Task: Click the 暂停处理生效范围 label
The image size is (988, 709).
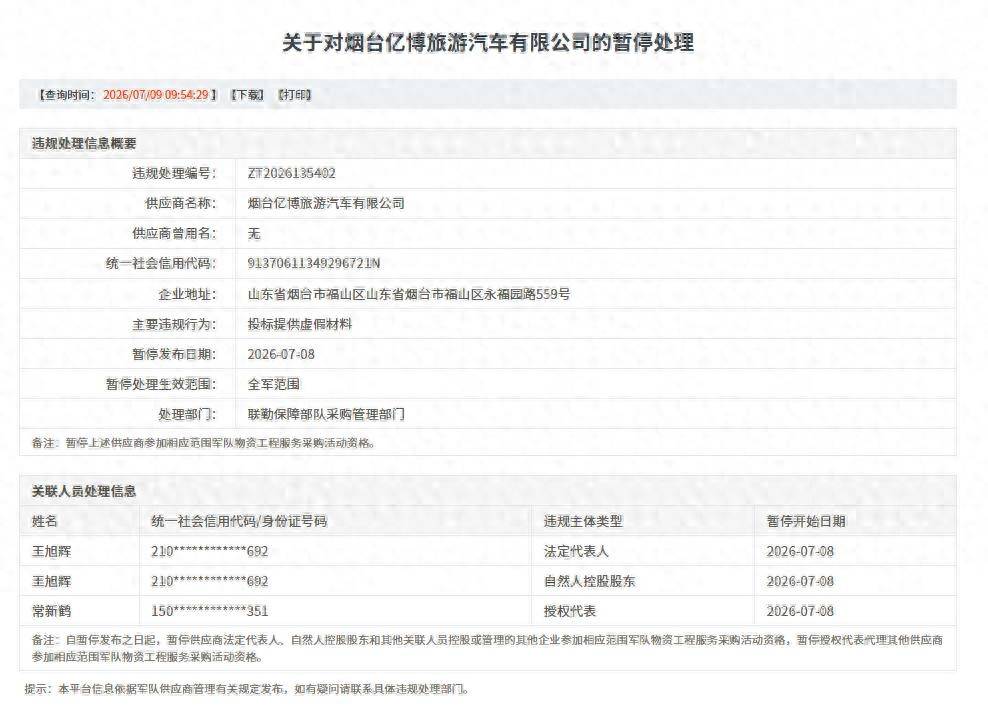Action: 161,384
